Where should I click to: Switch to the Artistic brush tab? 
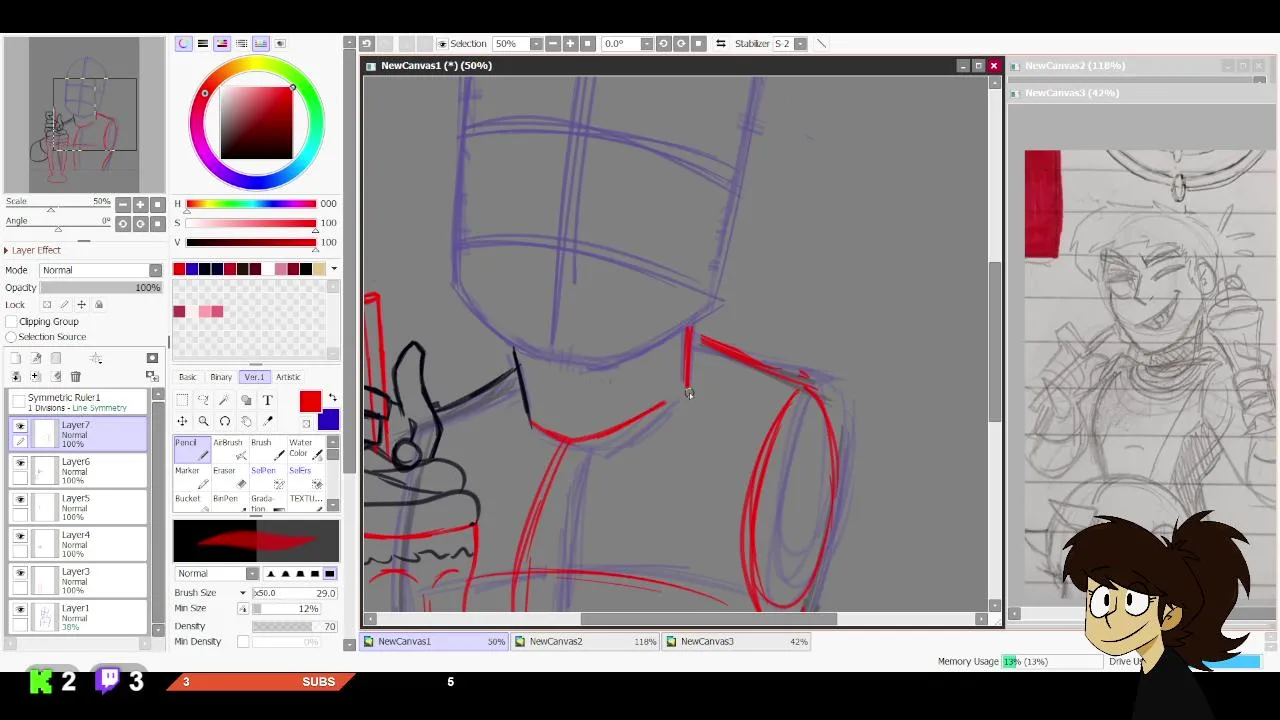[288, 377]
